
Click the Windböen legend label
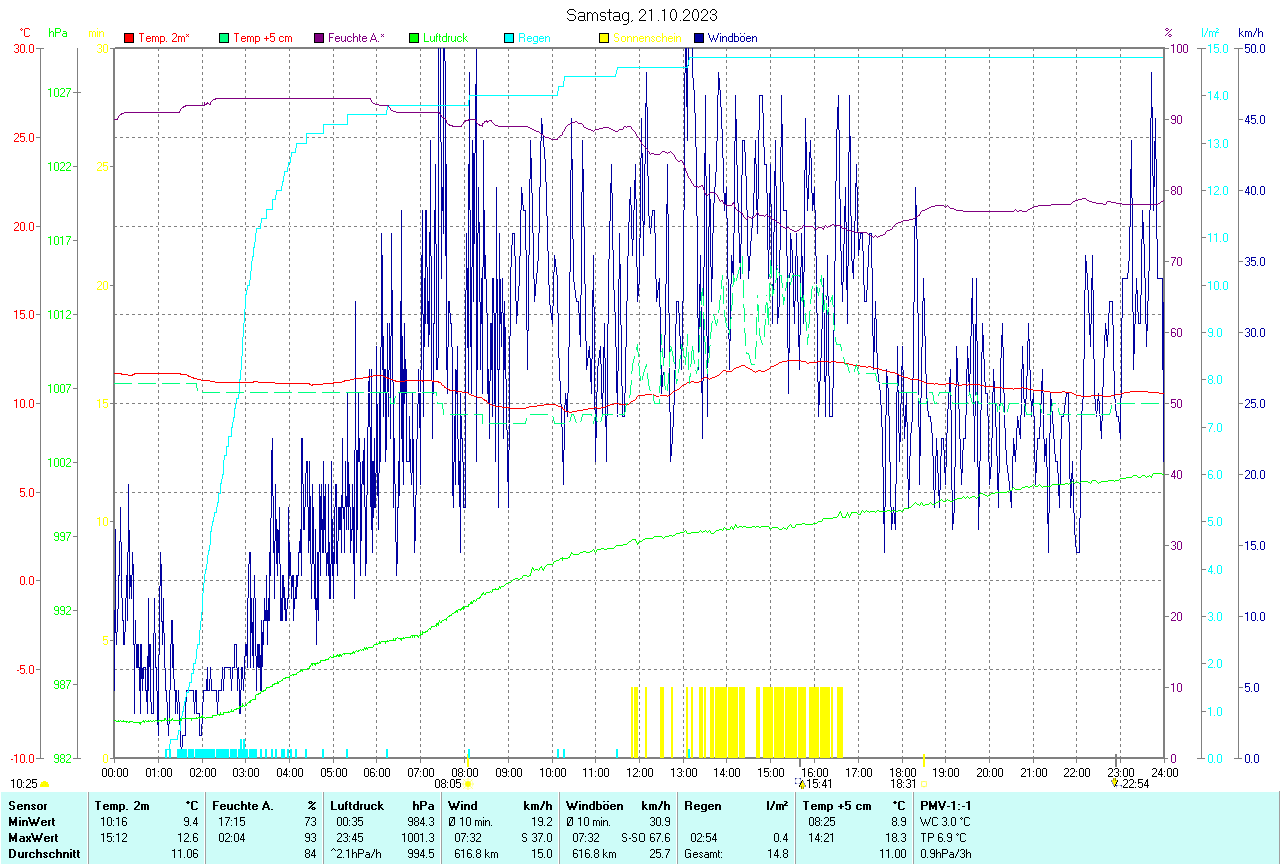pos(732,38)
